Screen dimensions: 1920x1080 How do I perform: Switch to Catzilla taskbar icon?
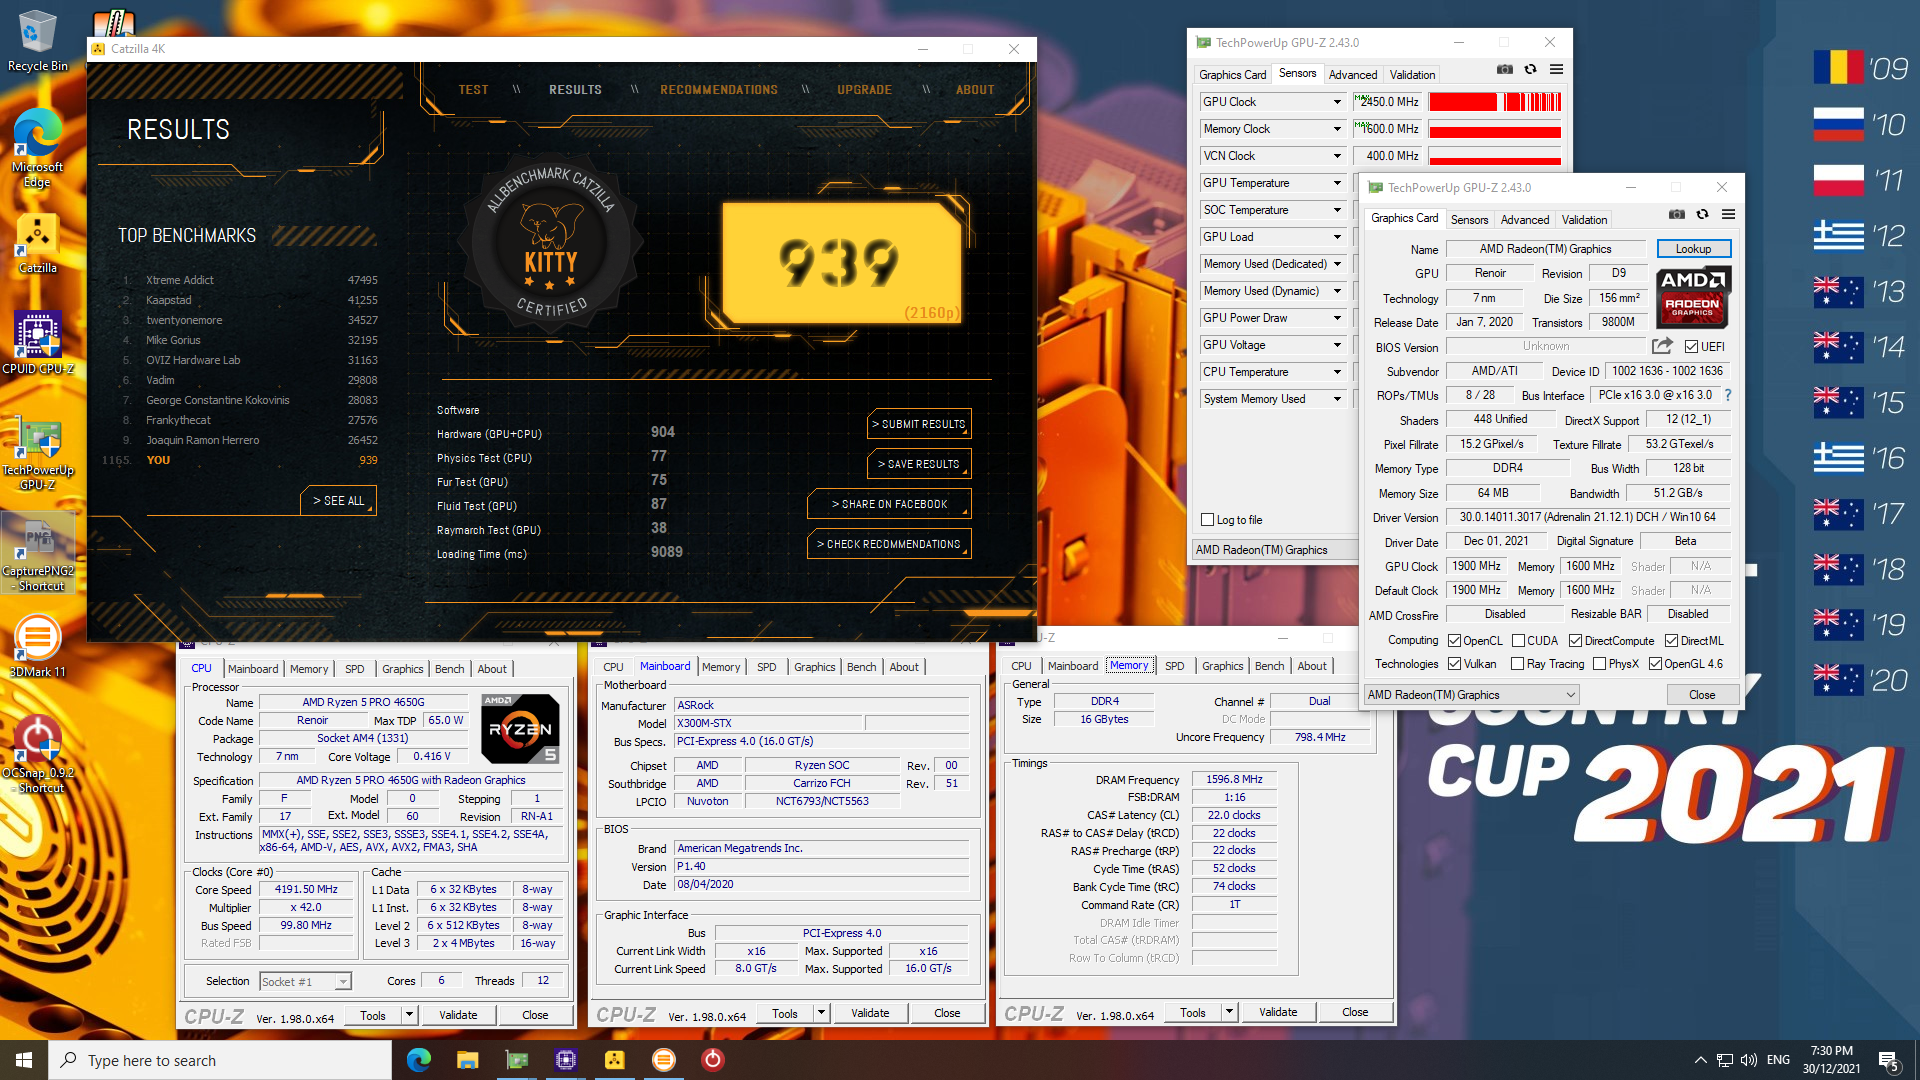(614, 1060)
